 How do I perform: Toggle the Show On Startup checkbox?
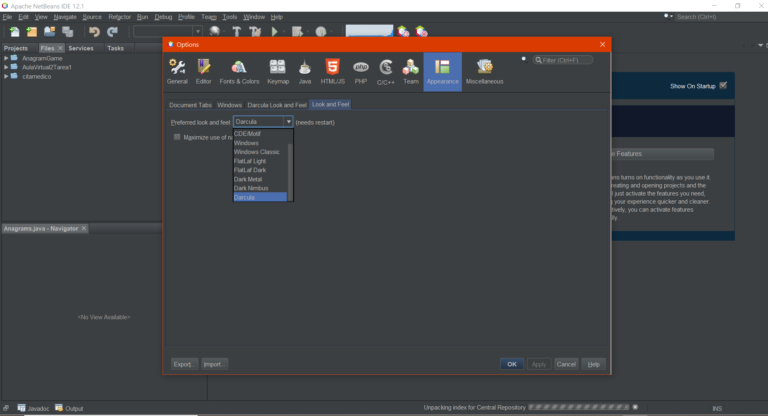(723, 86)
